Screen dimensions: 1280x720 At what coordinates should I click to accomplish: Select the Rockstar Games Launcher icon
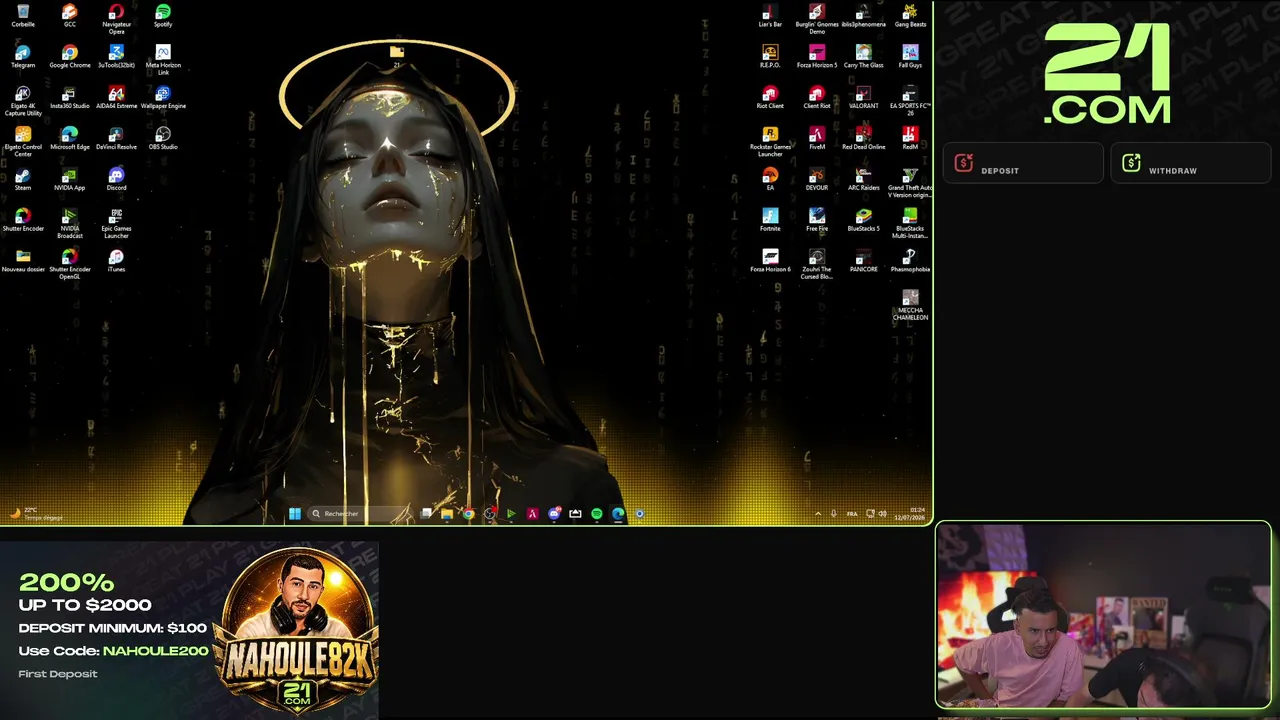click(770, 142)
